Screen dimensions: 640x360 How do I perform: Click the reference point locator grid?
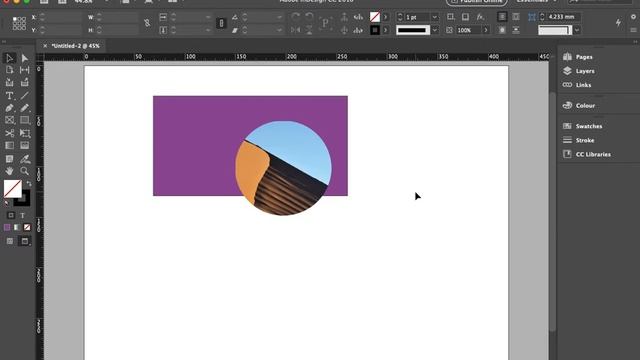[x=19, y=23]
